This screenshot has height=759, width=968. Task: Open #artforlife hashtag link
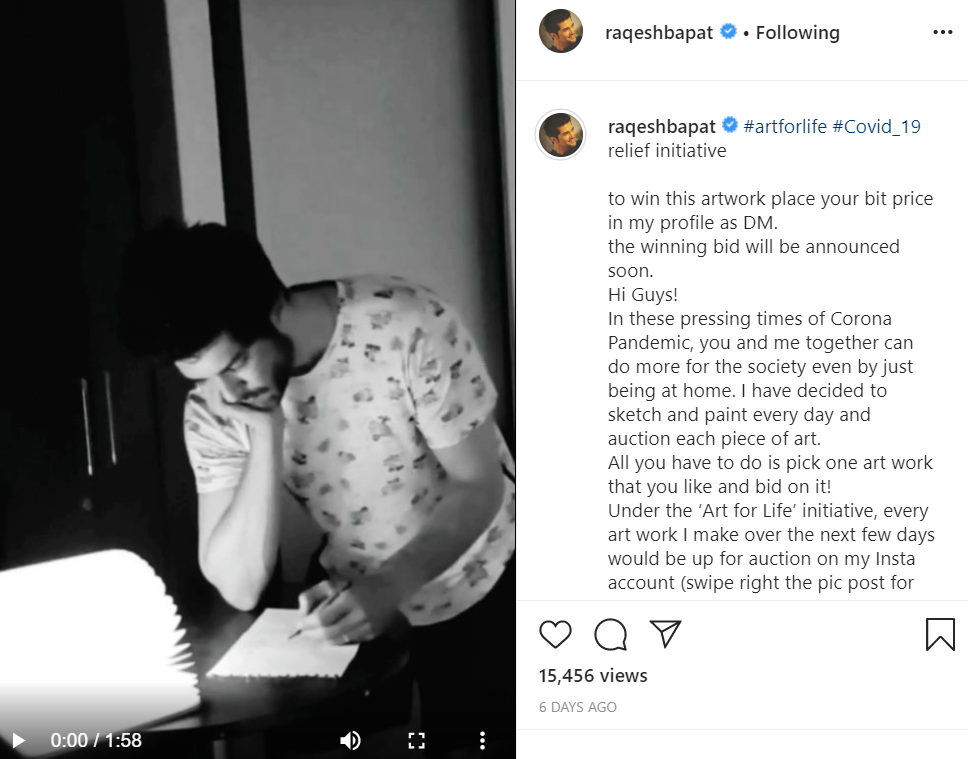point(784,127)
